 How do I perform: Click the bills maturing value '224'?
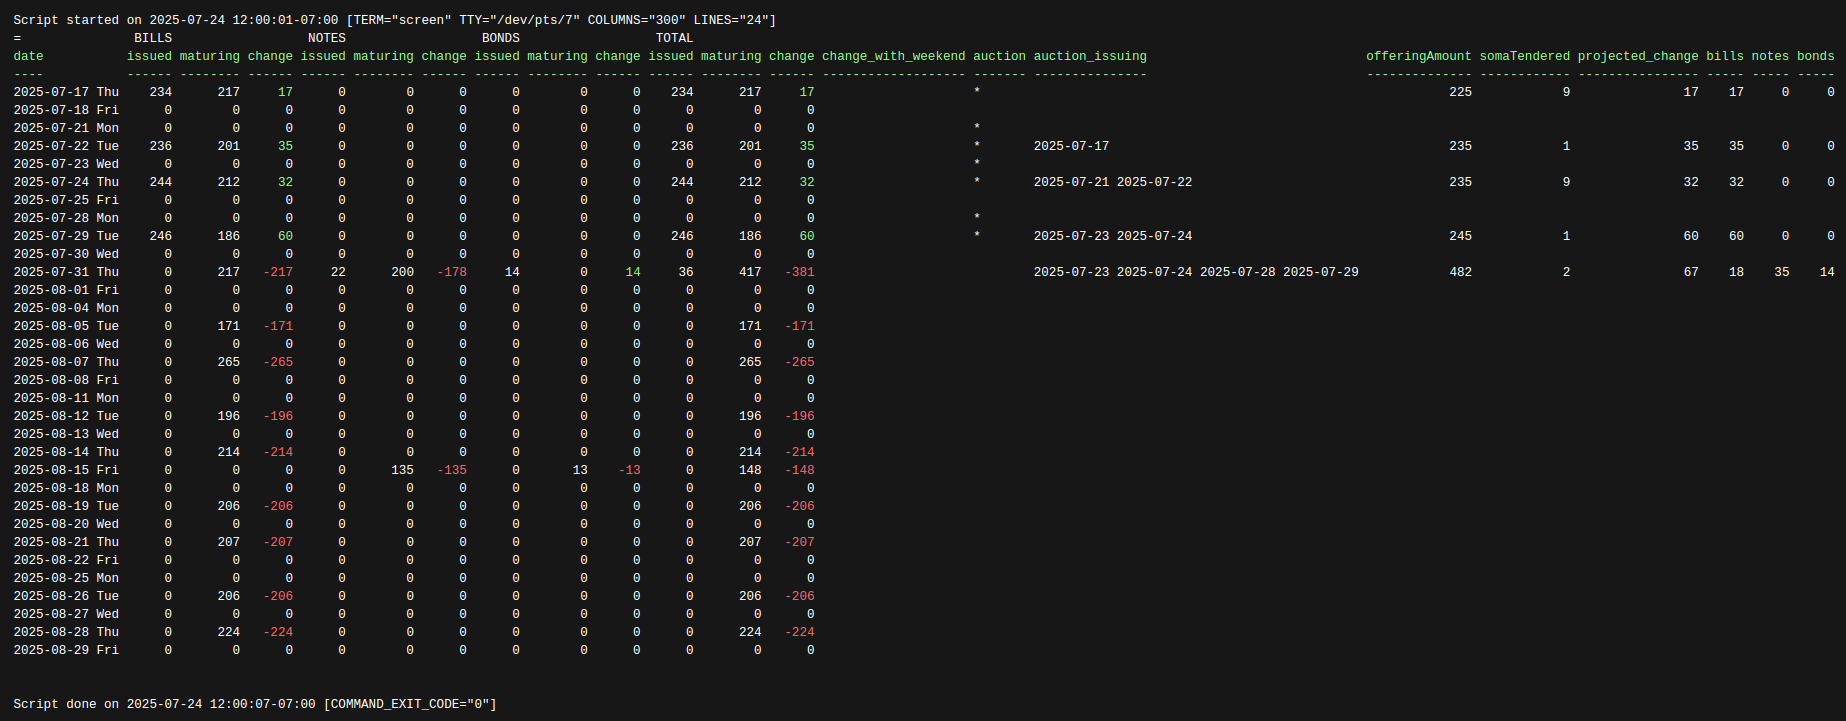pyautogui.click(x=229, y=632)
